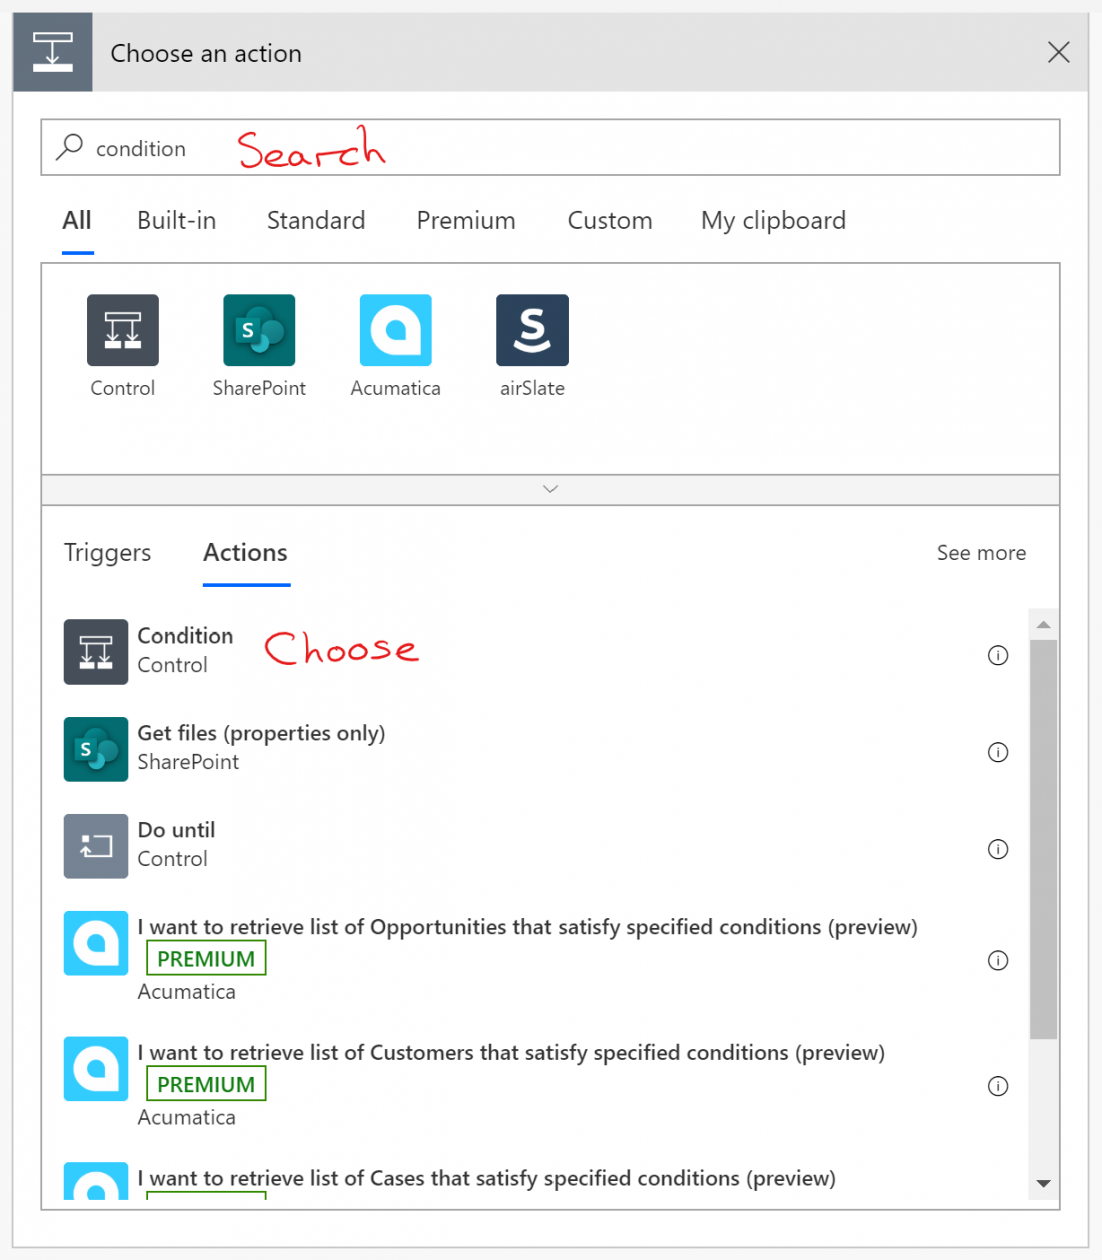Select the Actions tab
Screen dimensions: 1102x1260
click(x=246, y=553)
